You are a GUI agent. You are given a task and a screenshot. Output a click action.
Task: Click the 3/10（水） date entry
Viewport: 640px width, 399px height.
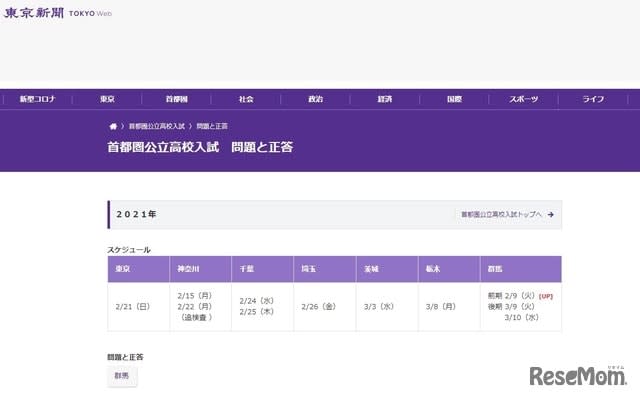[x=522, y=317]
